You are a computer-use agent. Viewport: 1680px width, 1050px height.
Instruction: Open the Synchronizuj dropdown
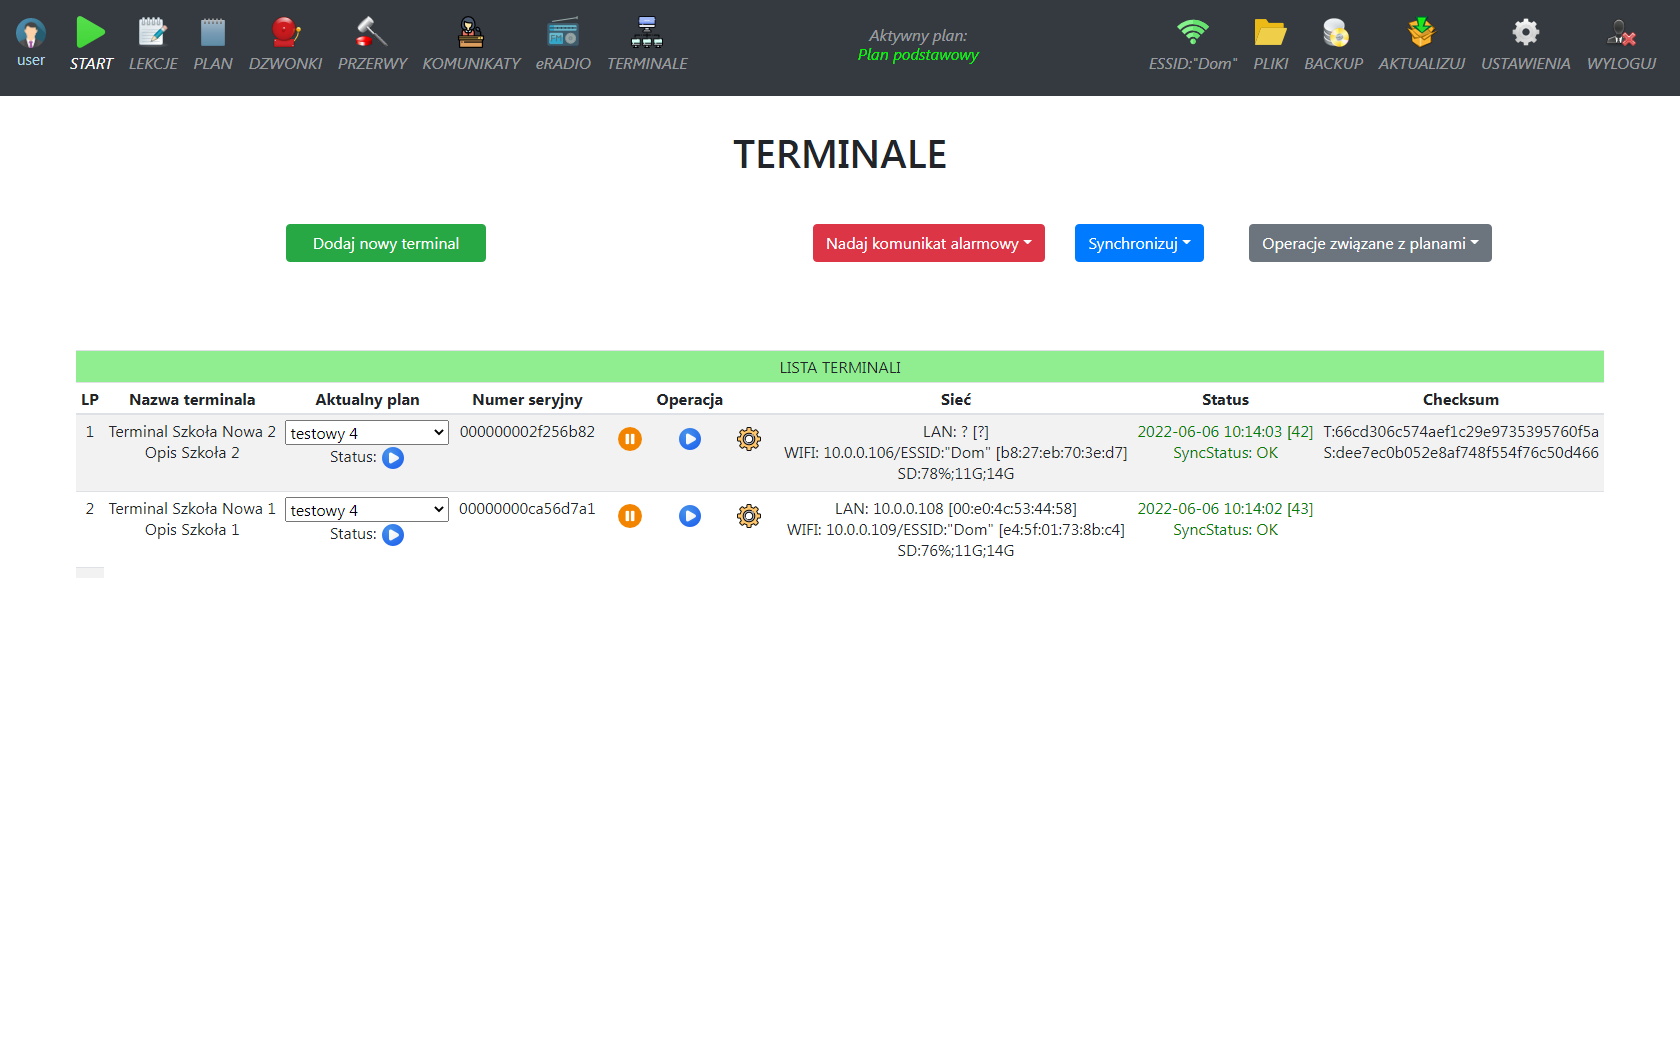[1139, 243]
